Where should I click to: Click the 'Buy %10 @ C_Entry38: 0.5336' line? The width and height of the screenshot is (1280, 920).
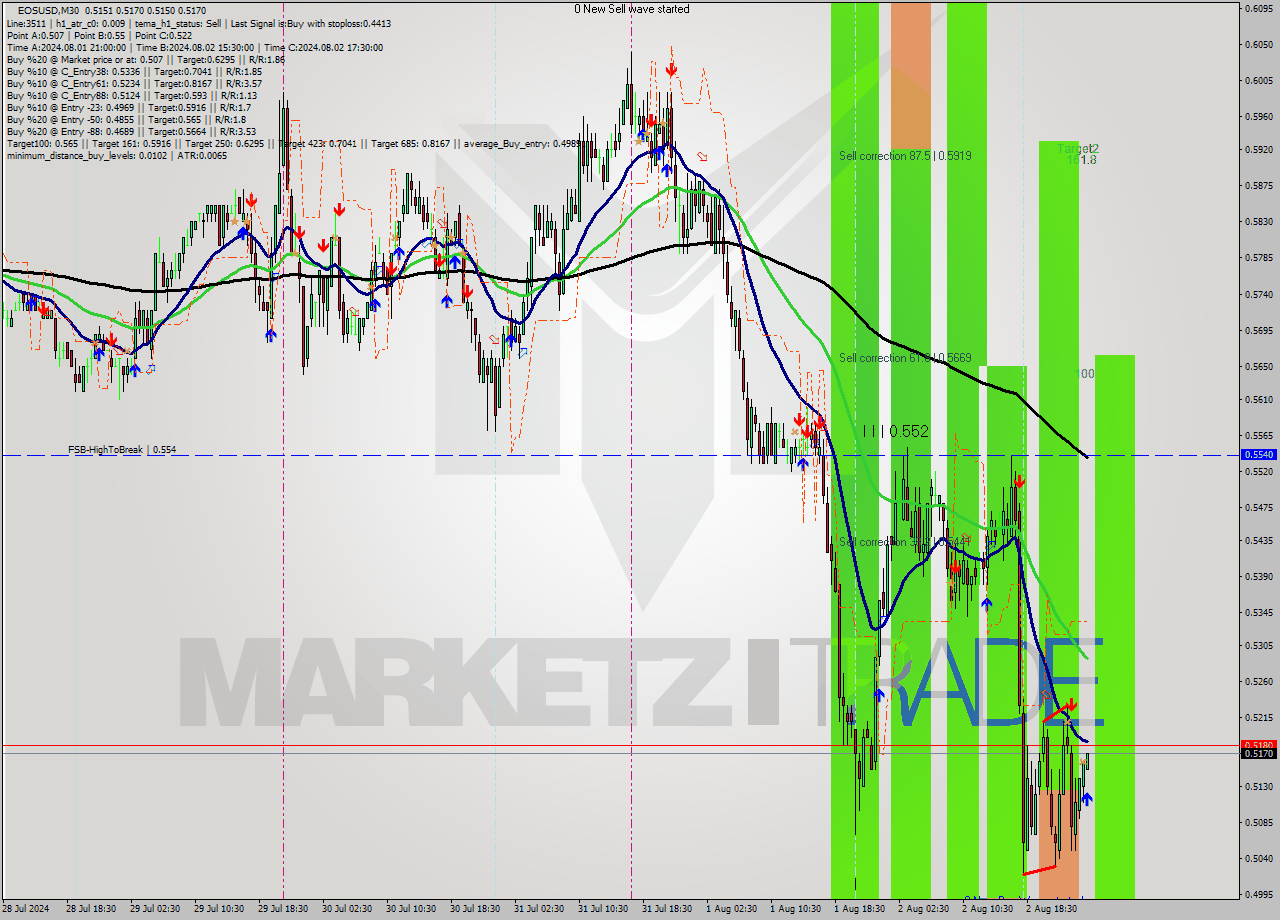click(134, 71)
